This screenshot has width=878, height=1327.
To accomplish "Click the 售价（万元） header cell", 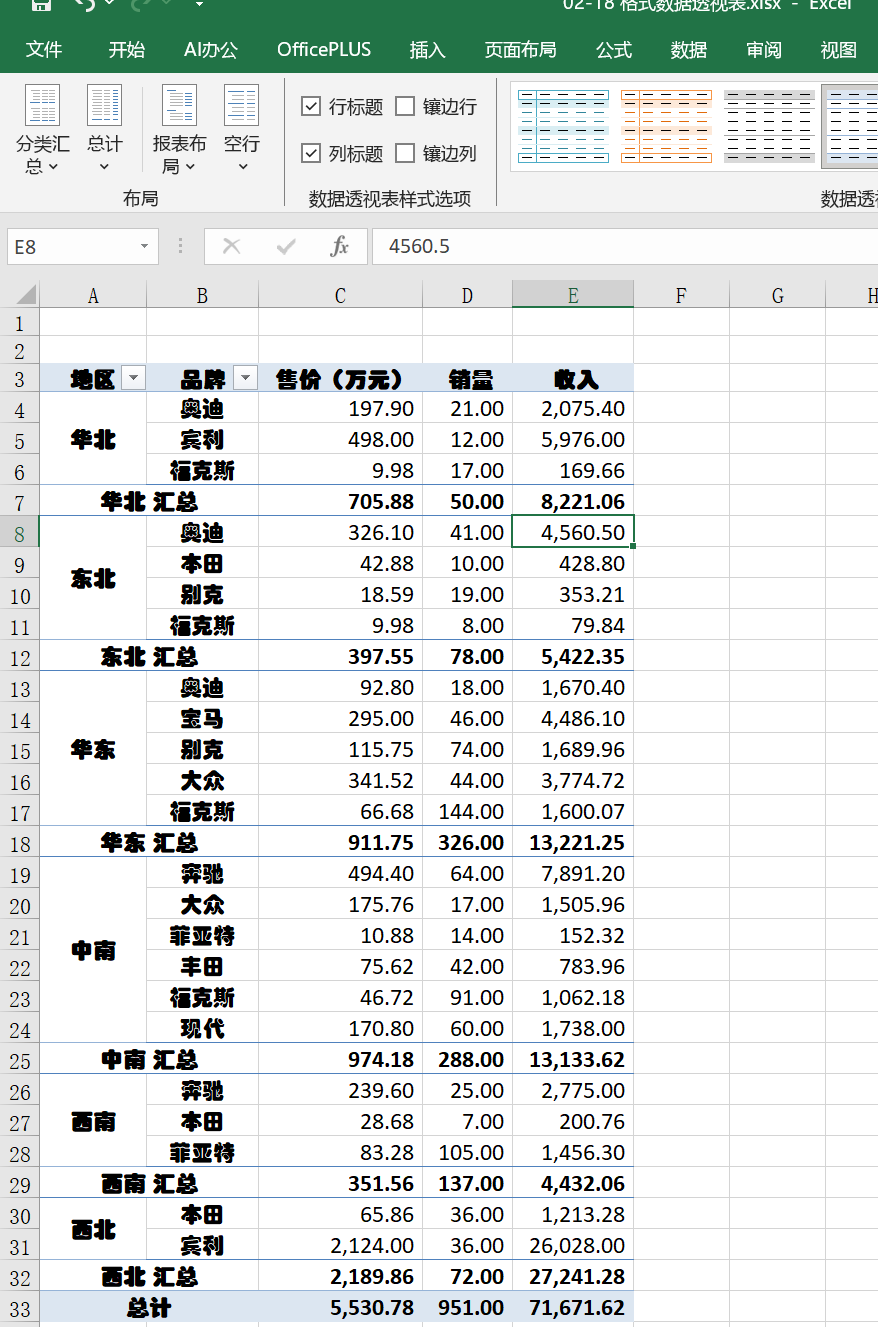I will pos(340,378).
